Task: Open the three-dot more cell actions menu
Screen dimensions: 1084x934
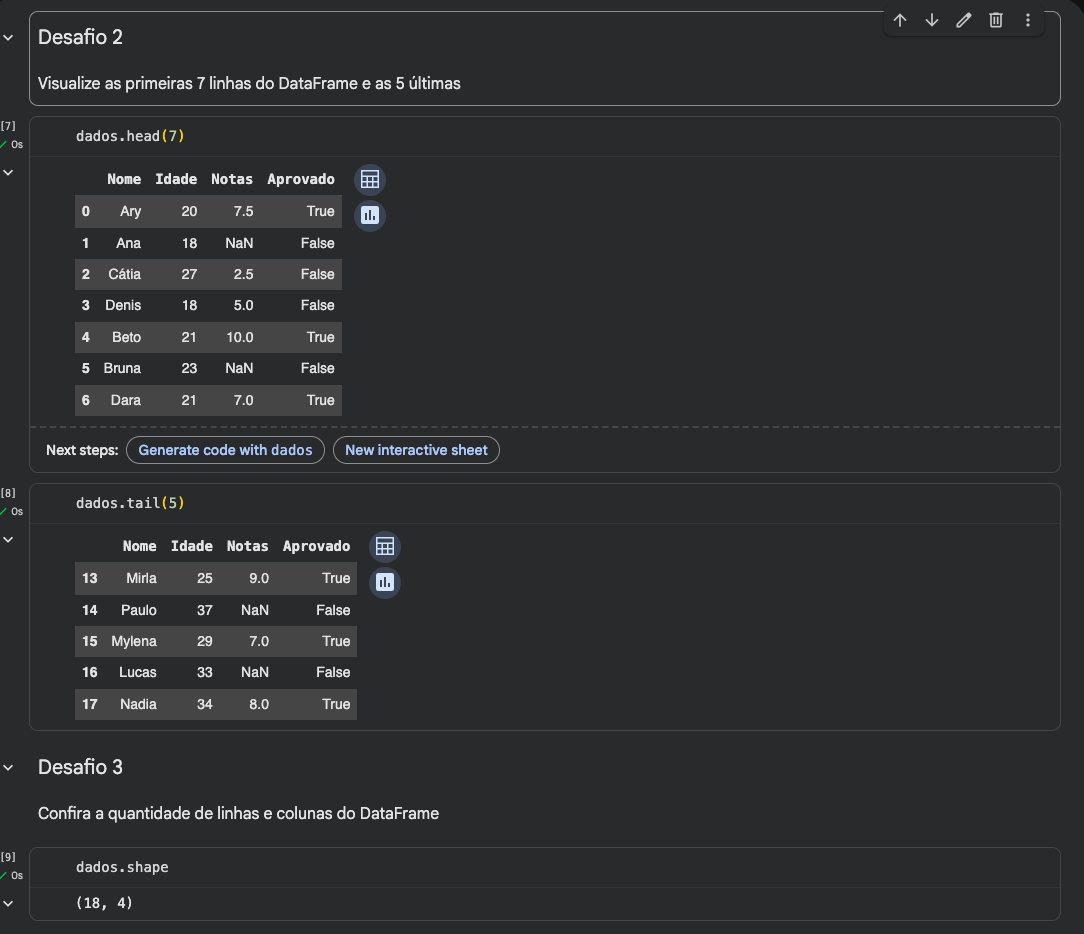Action: tap(1028, 20)
